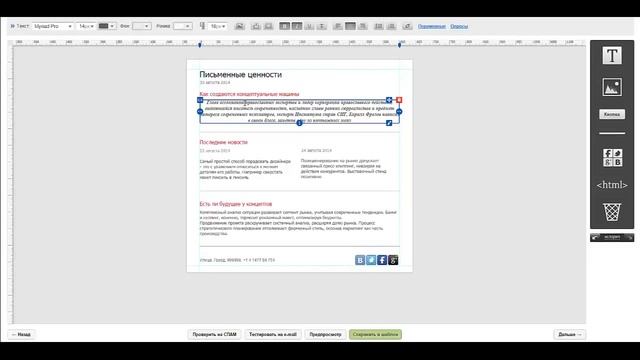Open the font size dropdown next to Myriad Pro
Screen dimensions: 640x360
[86, 26]
